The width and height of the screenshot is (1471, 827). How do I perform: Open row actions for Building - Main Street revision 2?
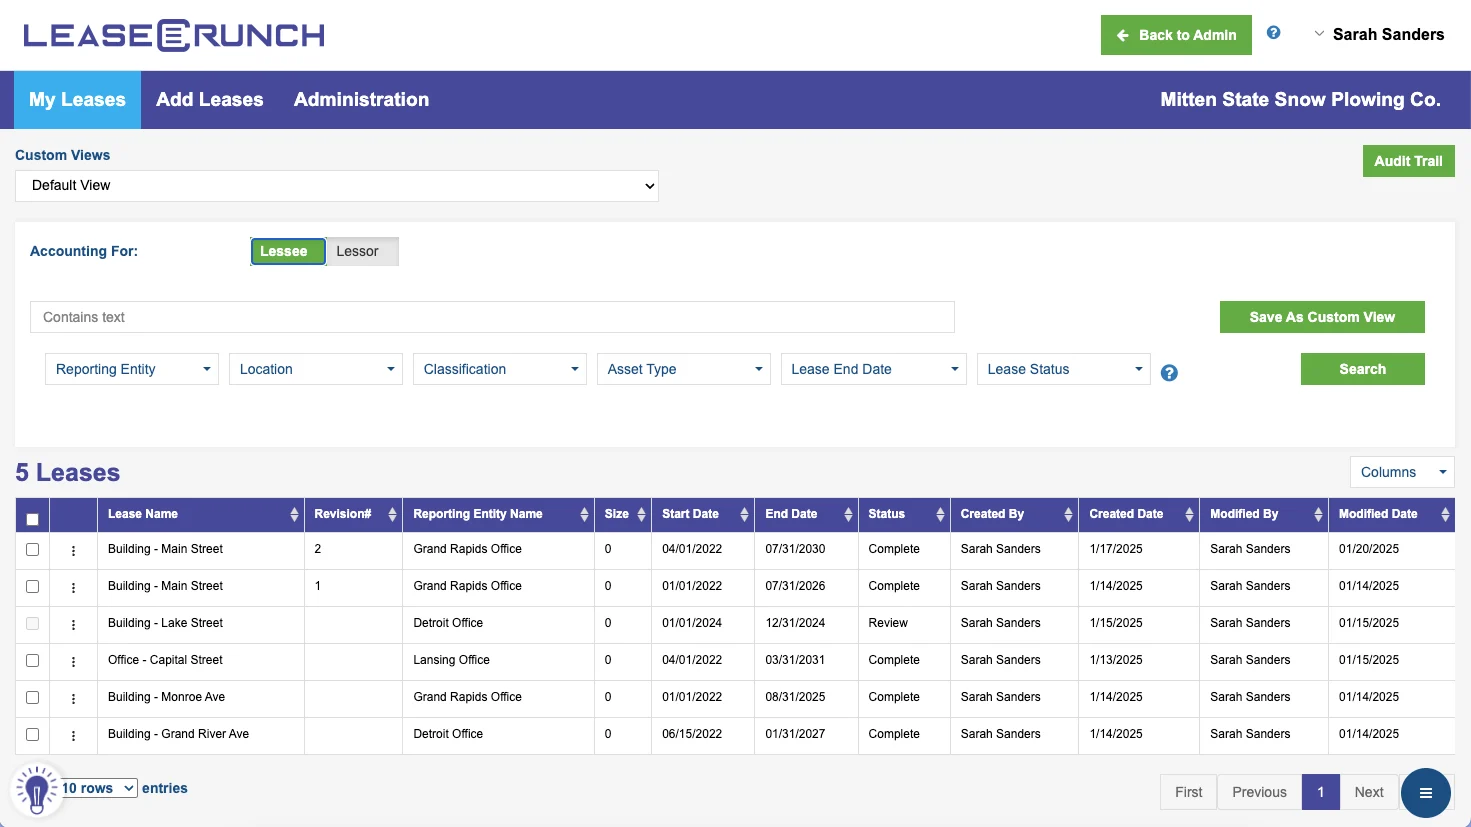pos(73,550)
